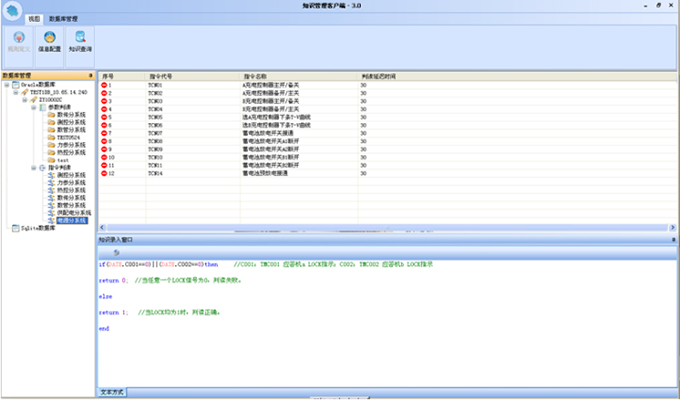Open the round application orb menu
Screen dimensions: 680x400
point(12,11)
